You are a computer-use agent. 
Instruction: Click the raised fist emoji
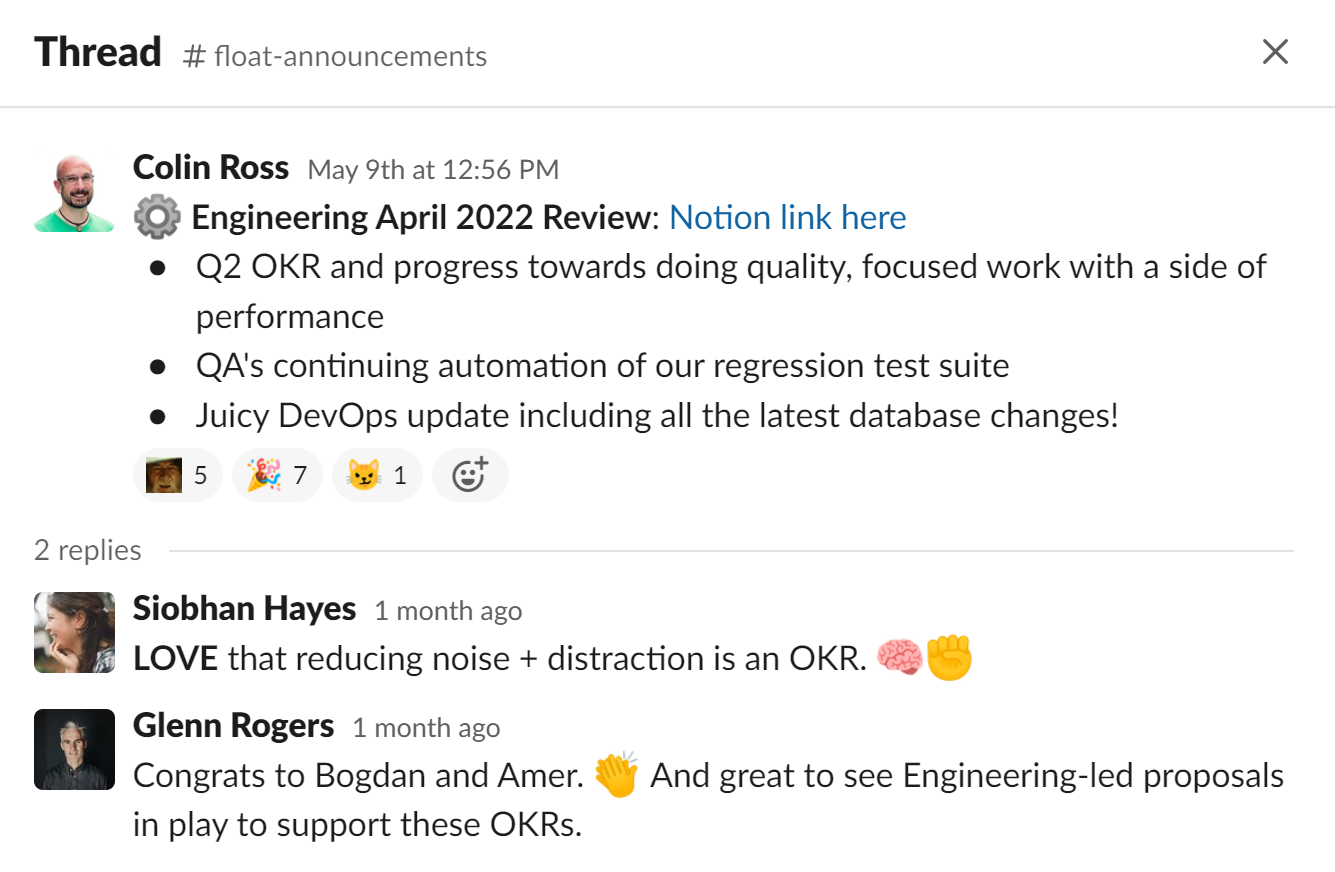click(x=949, y=658)
